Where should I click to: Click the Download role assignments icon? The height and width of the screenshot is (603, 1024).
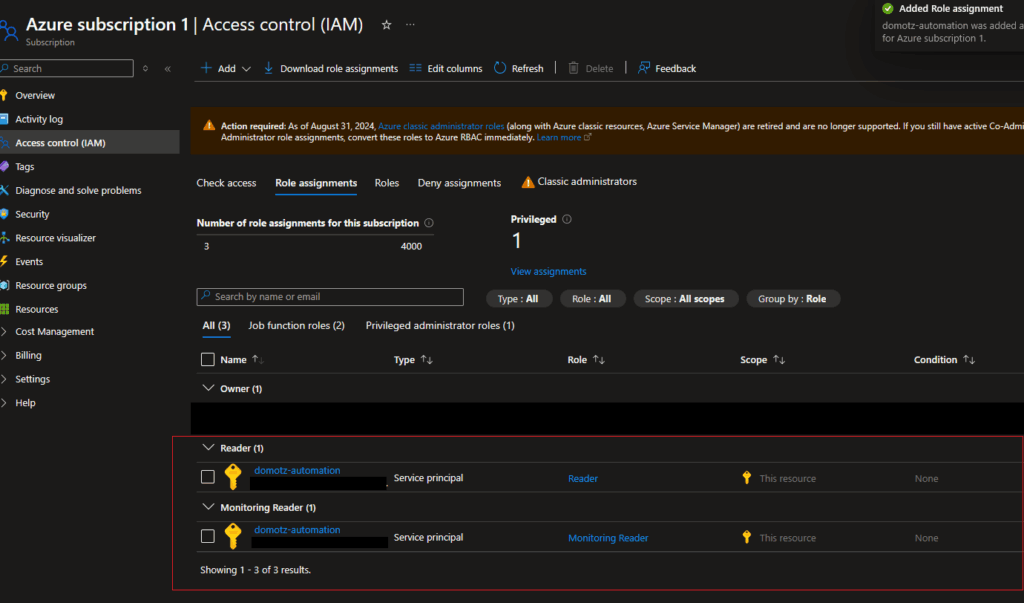point(269,68)
